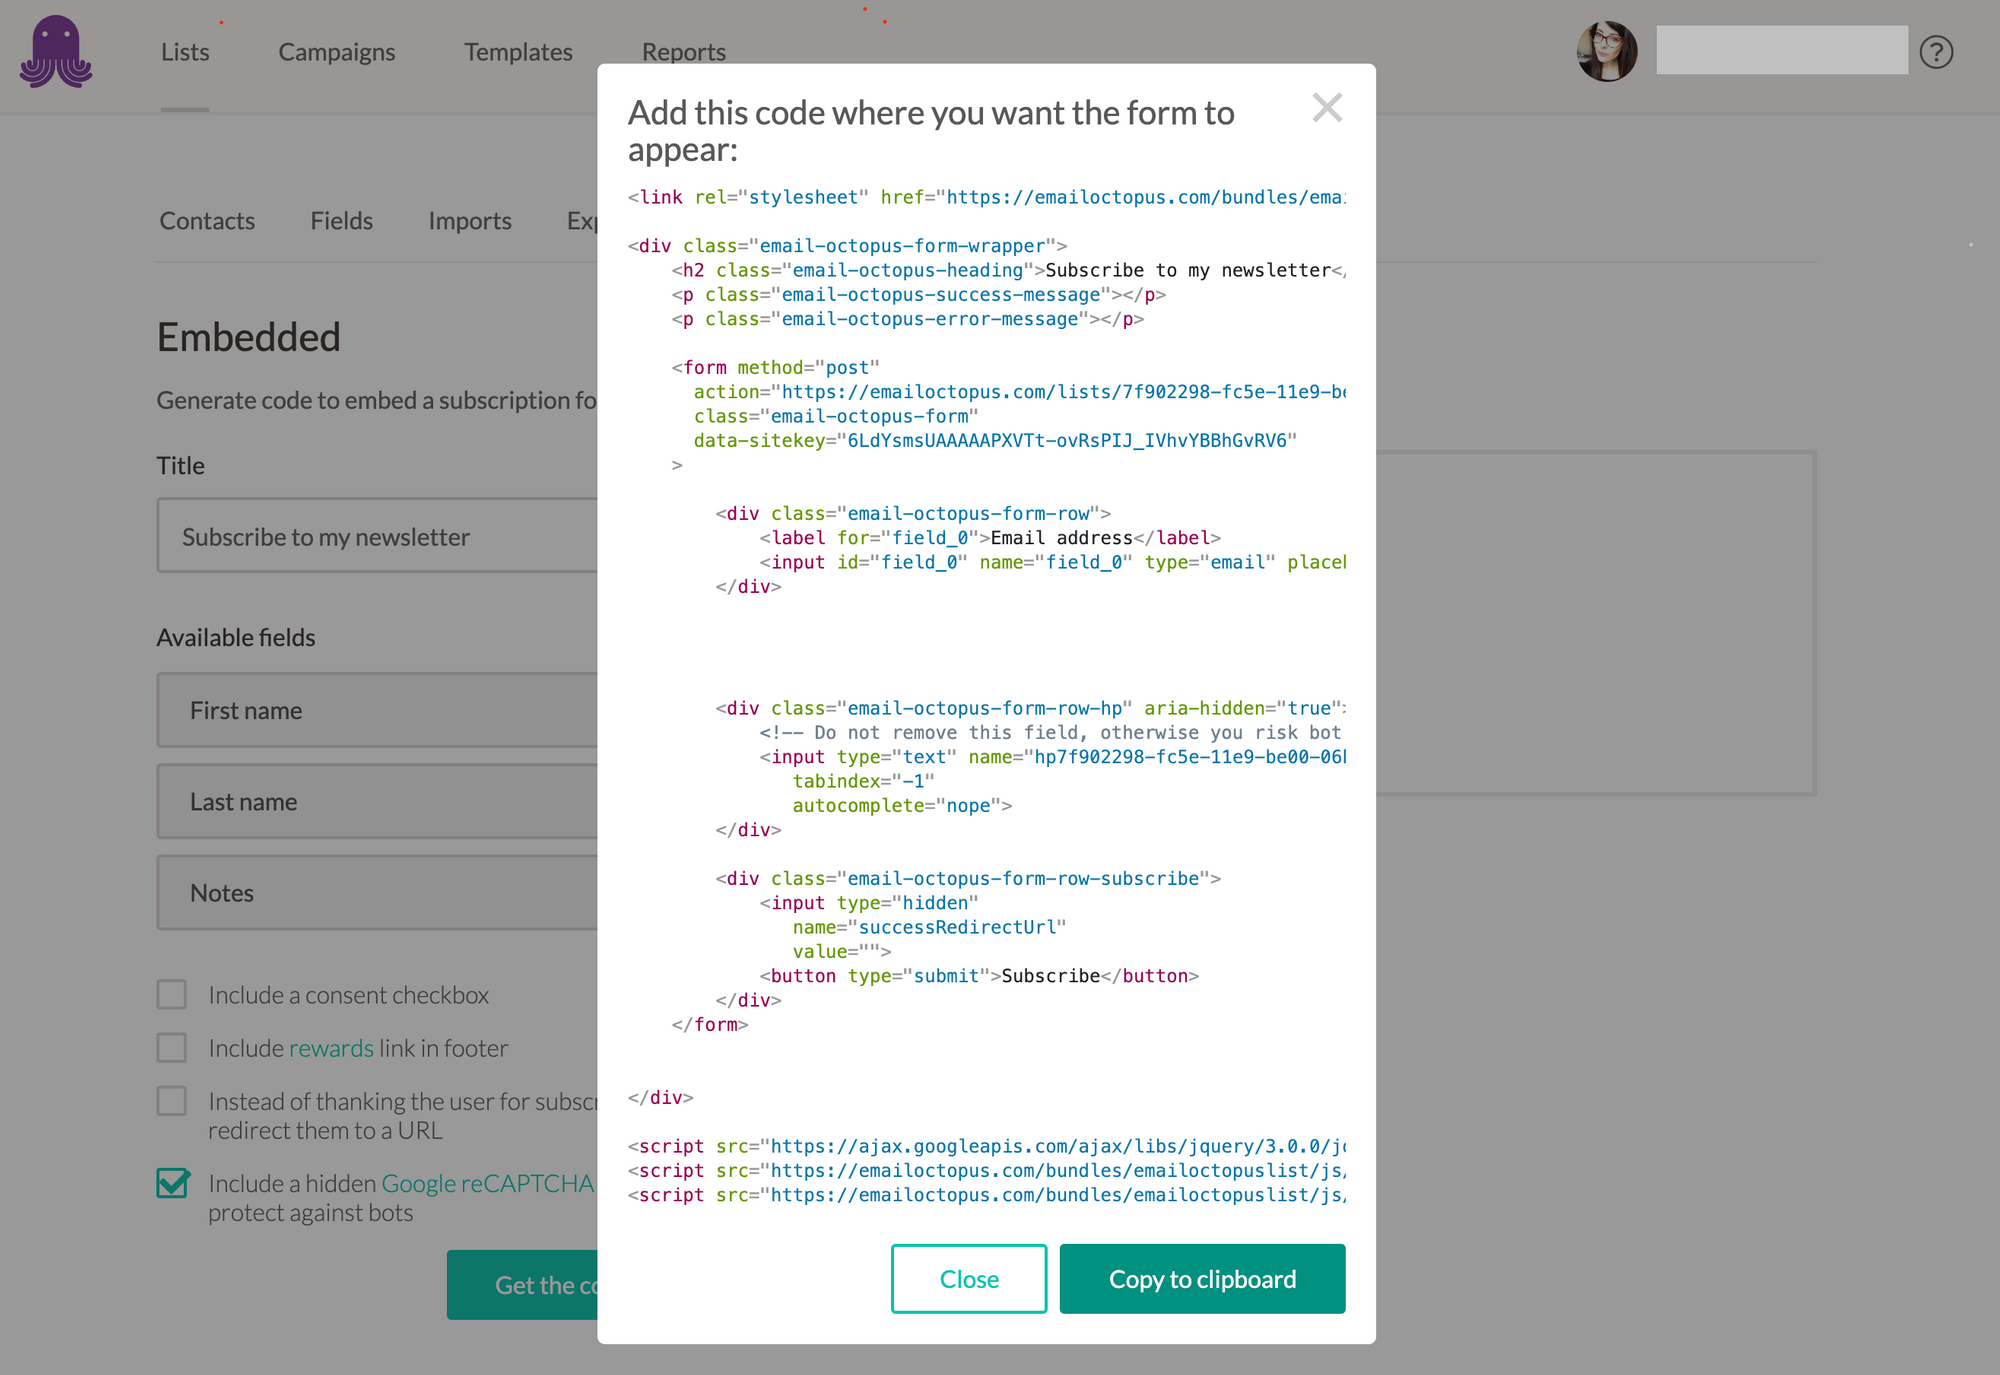Uncheck hidden Google reCAPTCHA checkbox
2000x1375 pixels.
172,1183
